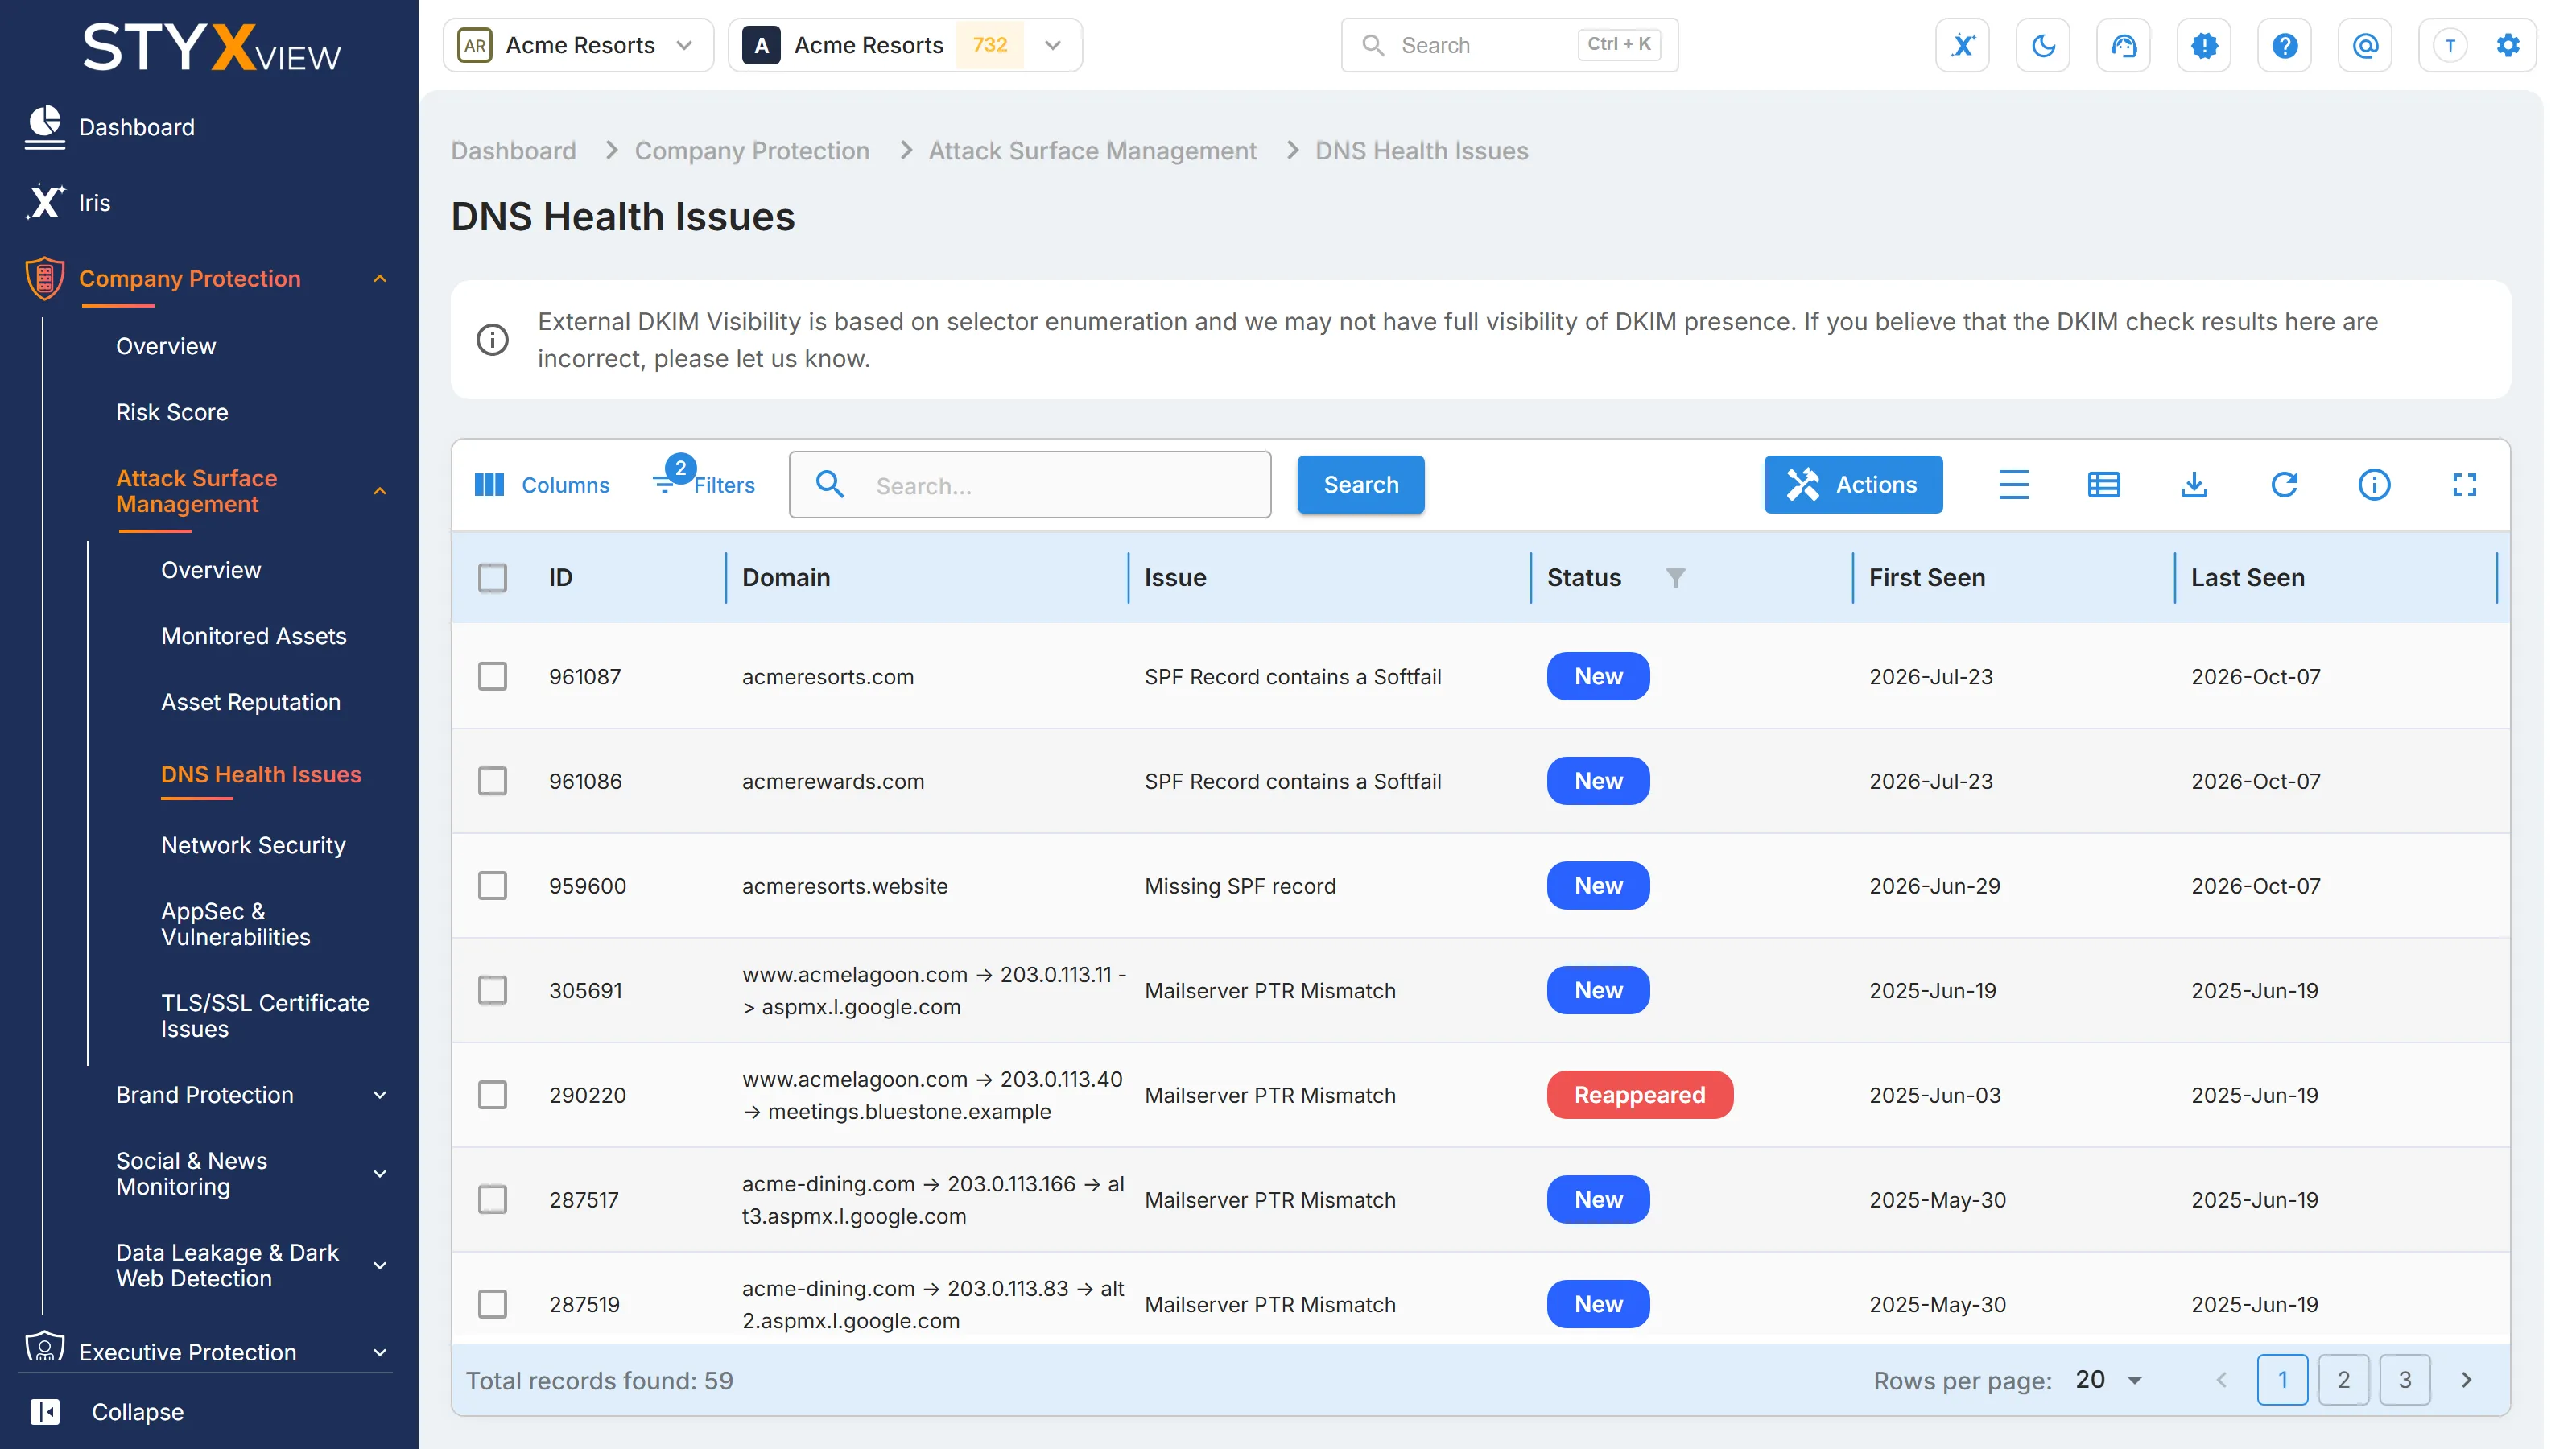Open Network Security menu item
The height and width of the screenshot is (1449, 2576).
[253, 845]
